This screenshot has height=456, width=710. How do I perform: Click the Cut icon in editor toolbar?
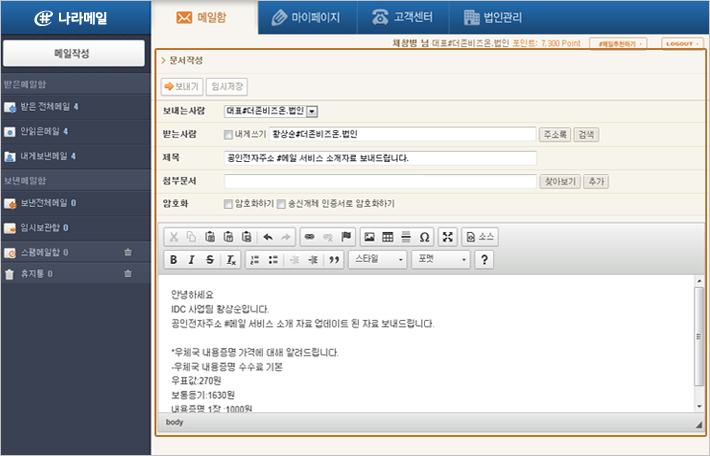click(x=173, y=237)
